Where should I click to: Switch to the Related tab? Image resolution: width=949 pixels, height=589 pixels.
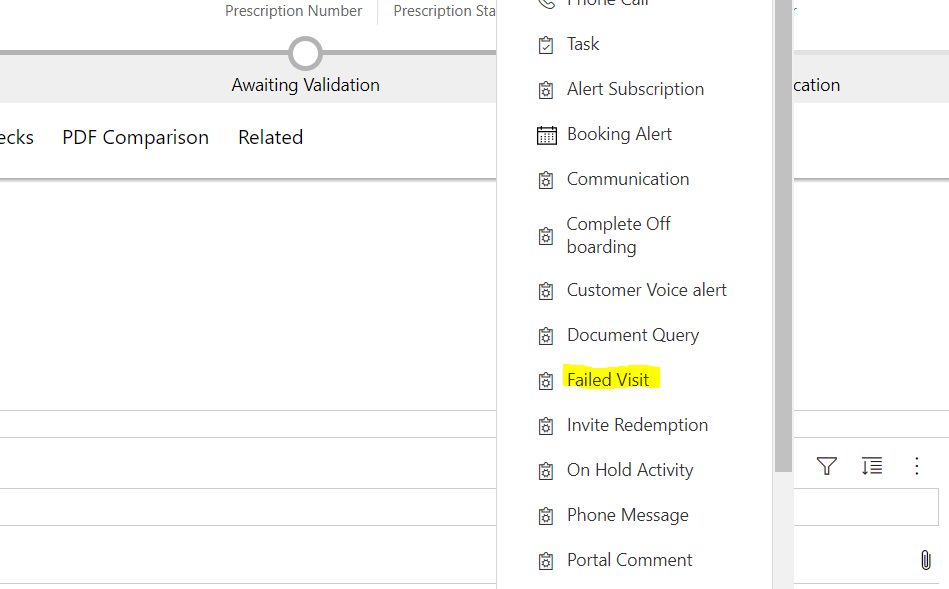pyautogui.click(x=270, y=137)
